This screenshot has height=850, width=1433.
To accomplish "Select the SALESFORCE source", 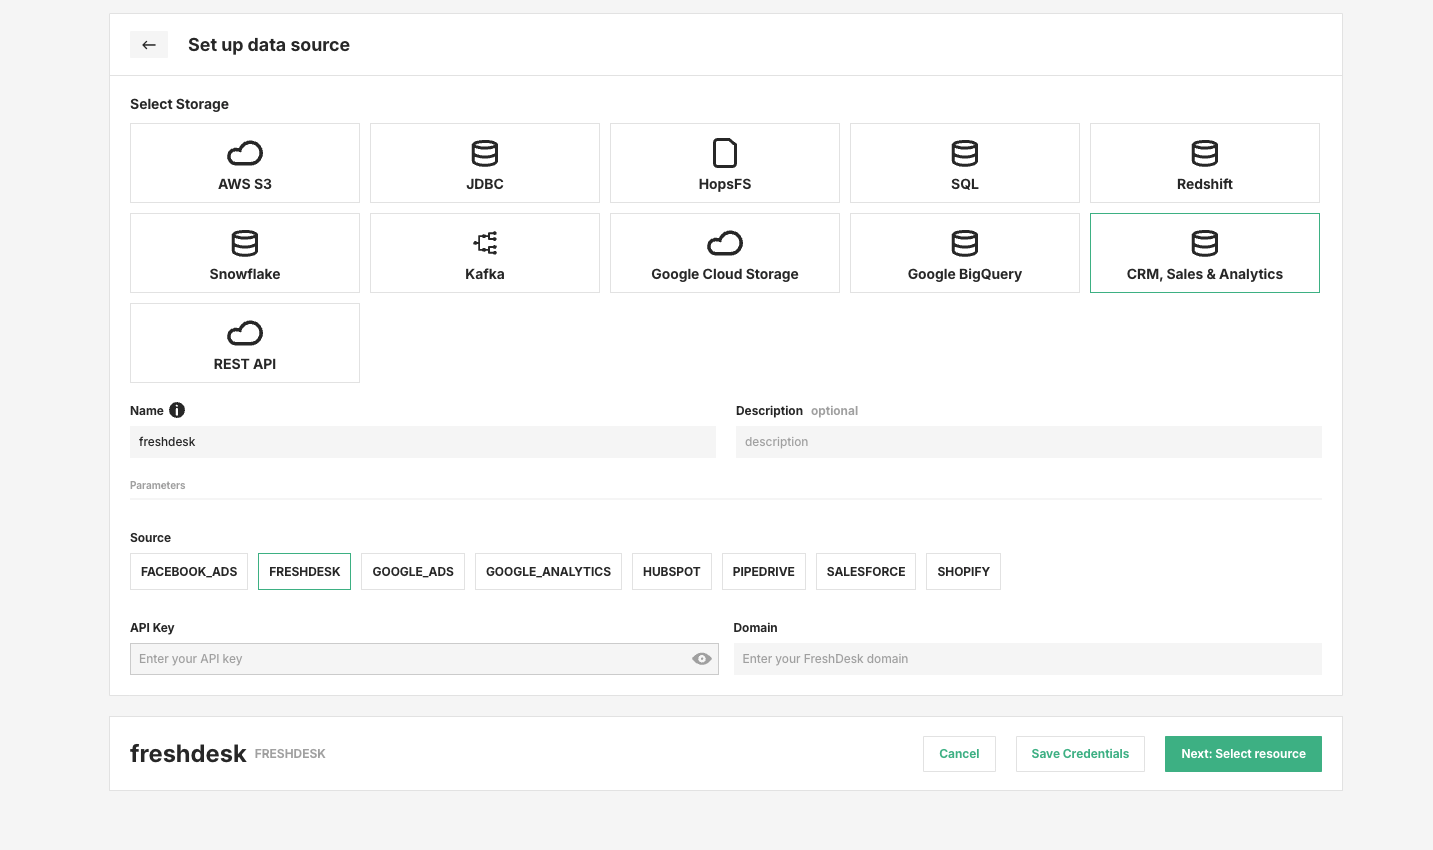I will 865,571.
